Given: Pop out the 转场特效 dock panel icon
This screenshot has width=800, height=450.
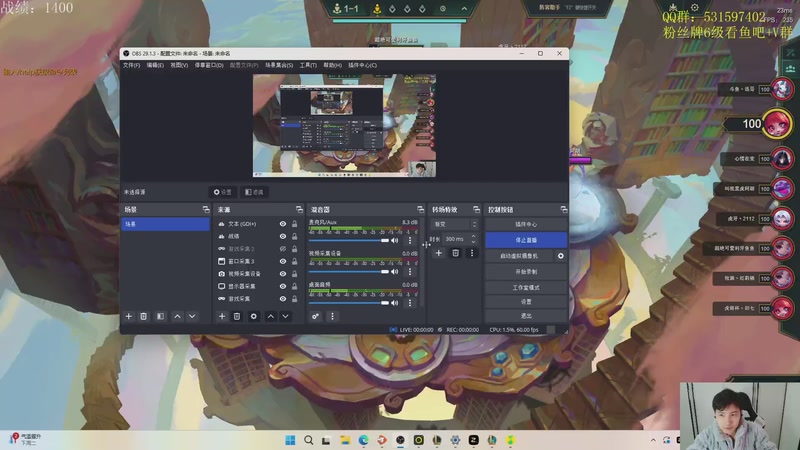Looking at the screenshot, I should coord(476,210).
